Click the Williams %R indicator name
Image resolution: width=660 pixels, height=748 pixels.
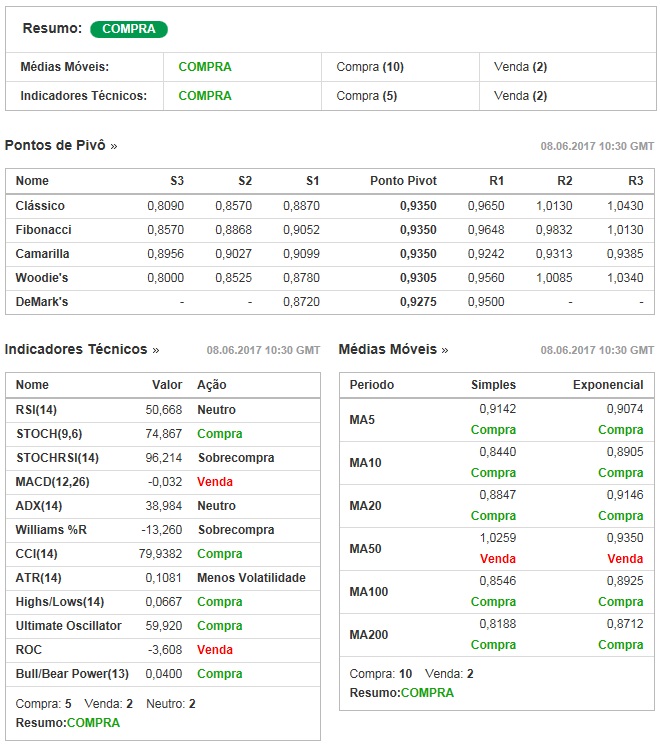point(51,530)
